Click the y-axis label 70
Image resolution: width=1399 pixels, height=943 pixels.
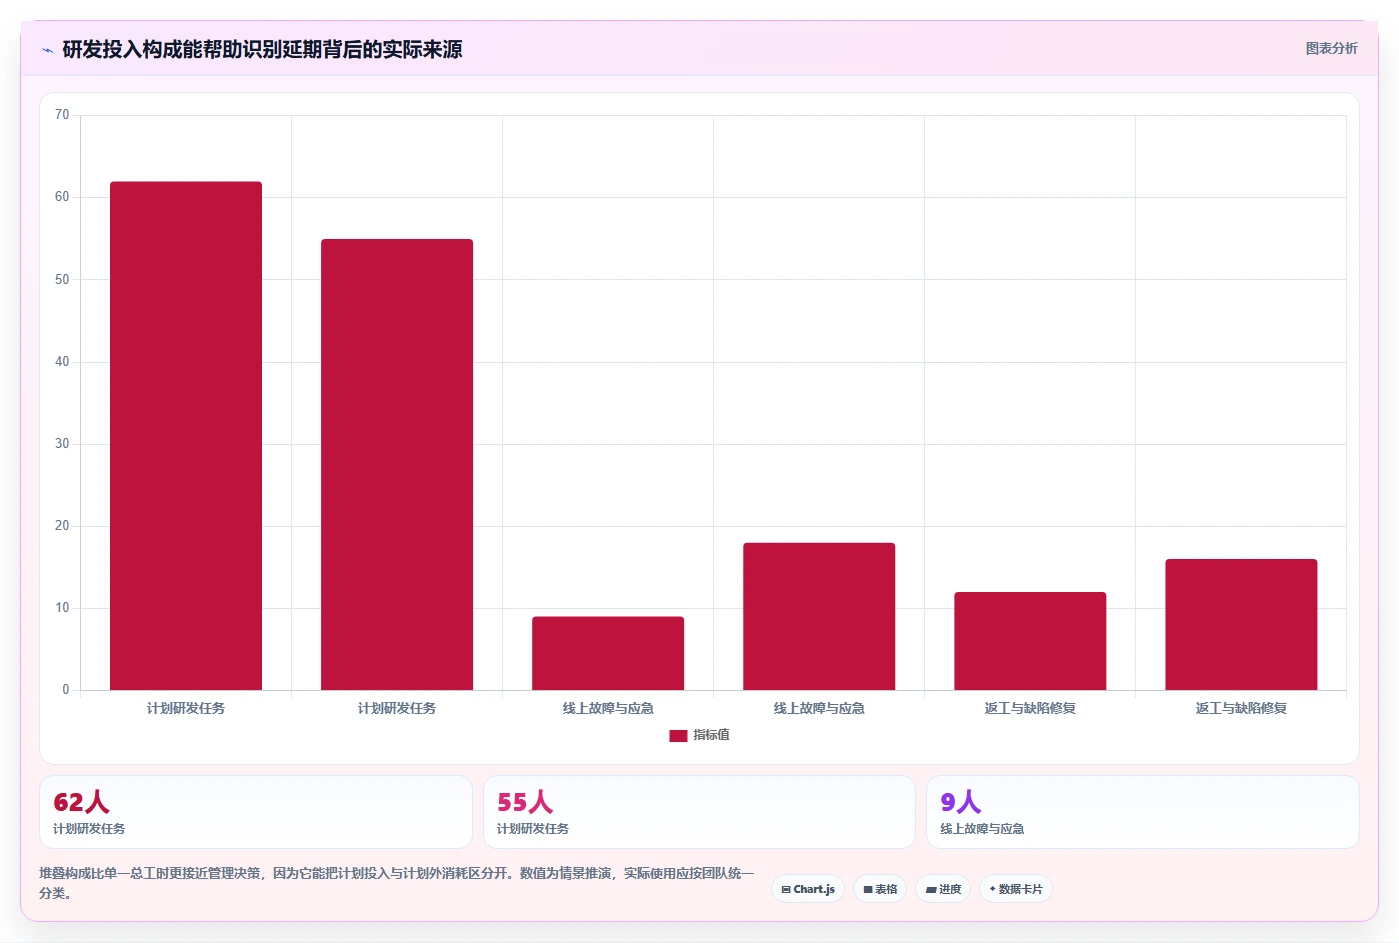pos(62,115)
